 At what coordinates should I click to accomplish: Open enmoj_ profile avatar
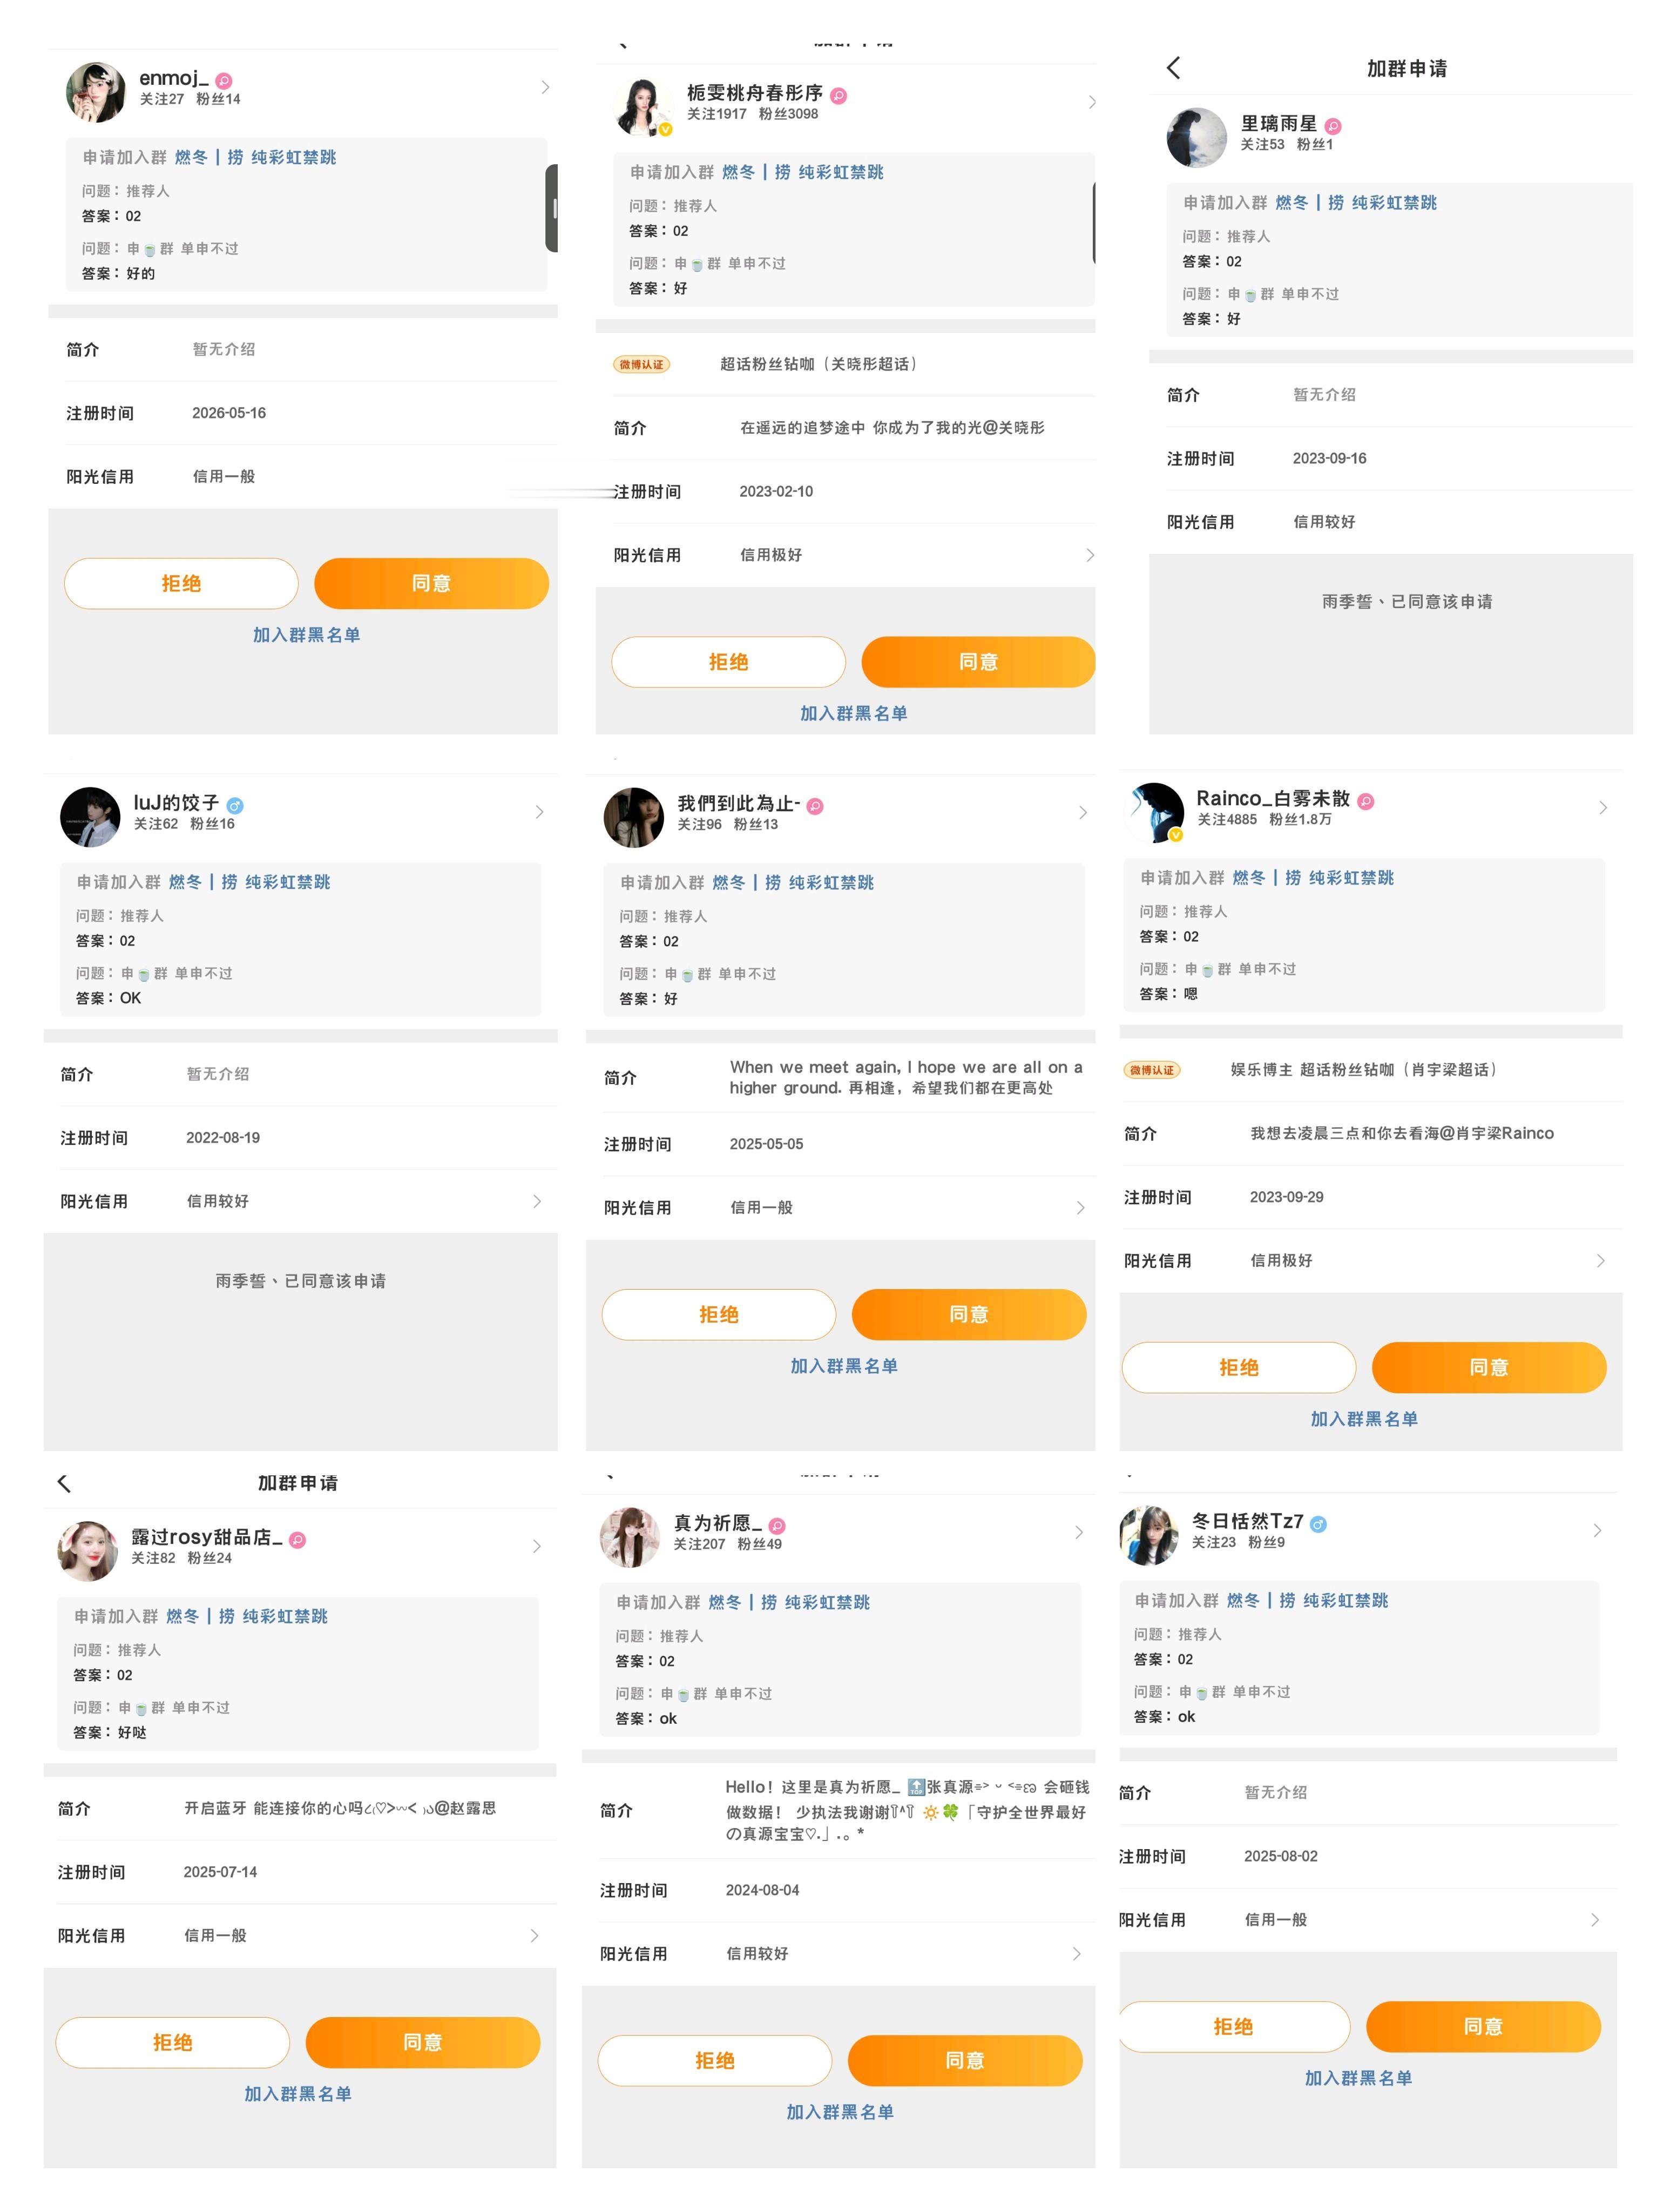coord(96,92)
